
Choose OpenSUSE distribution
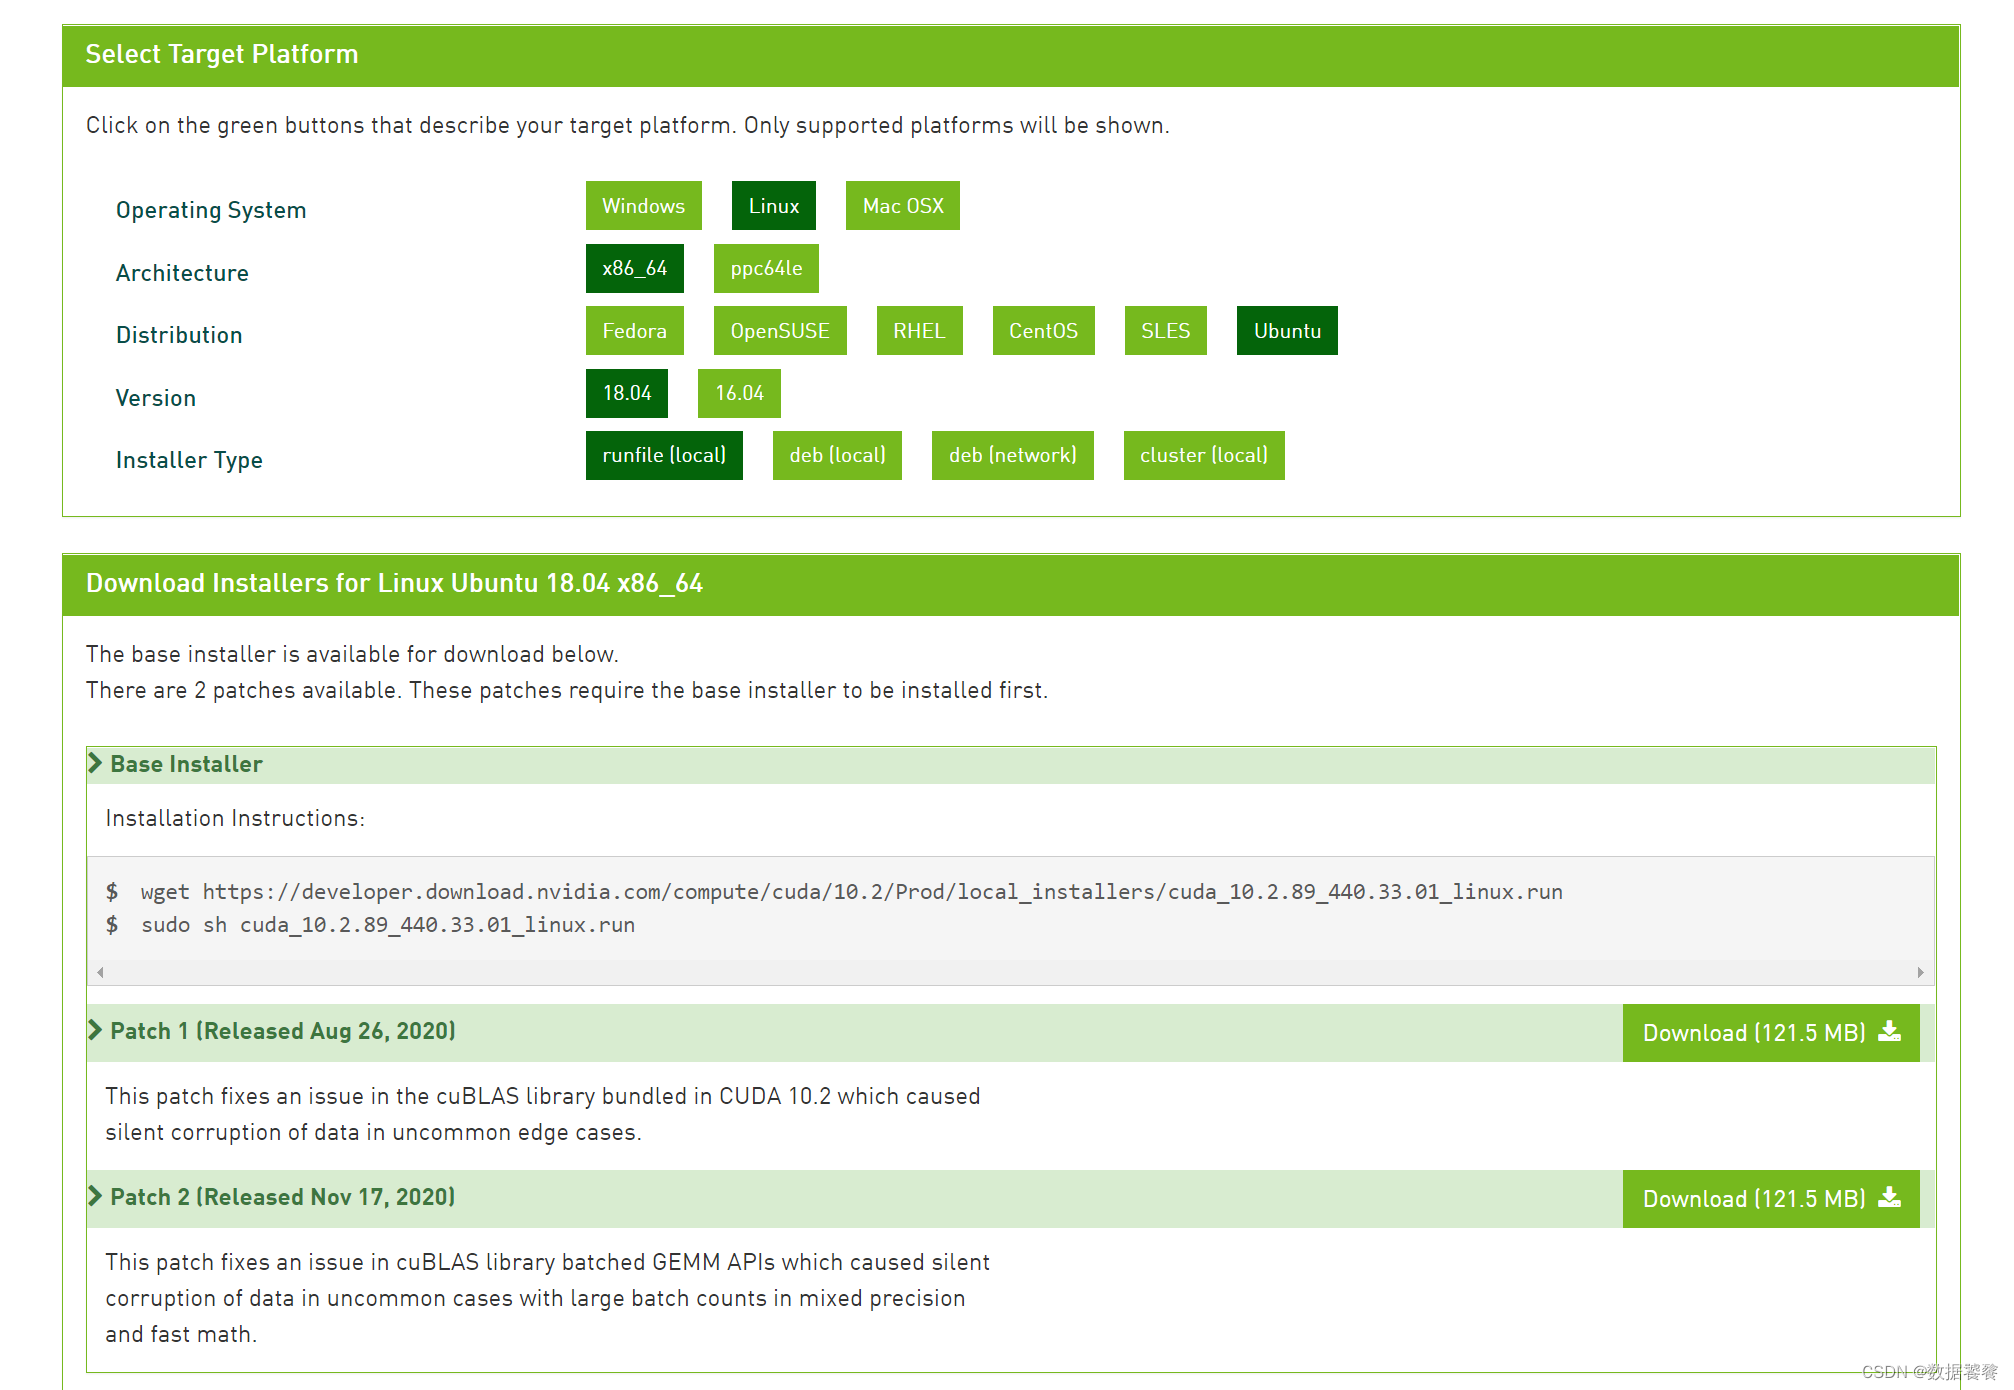click(x=780, y=331)
